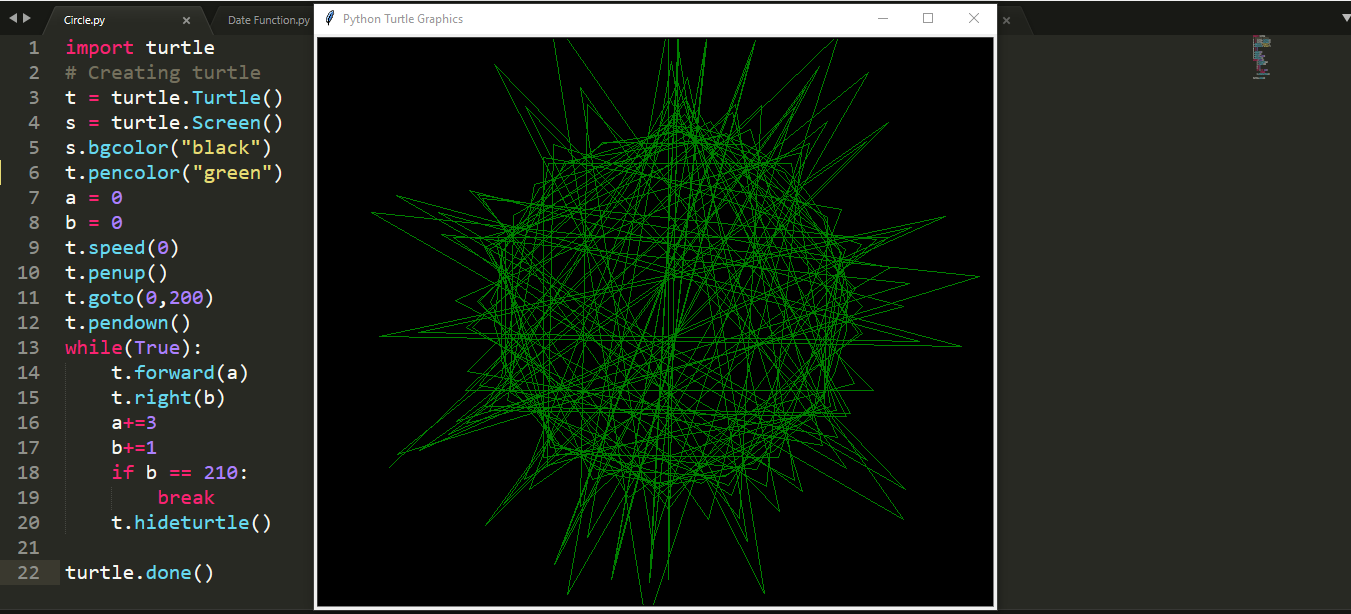Viewport: 1351px width, 614px height.
Task: Click the break keyword on line 19
Action: 186,497
